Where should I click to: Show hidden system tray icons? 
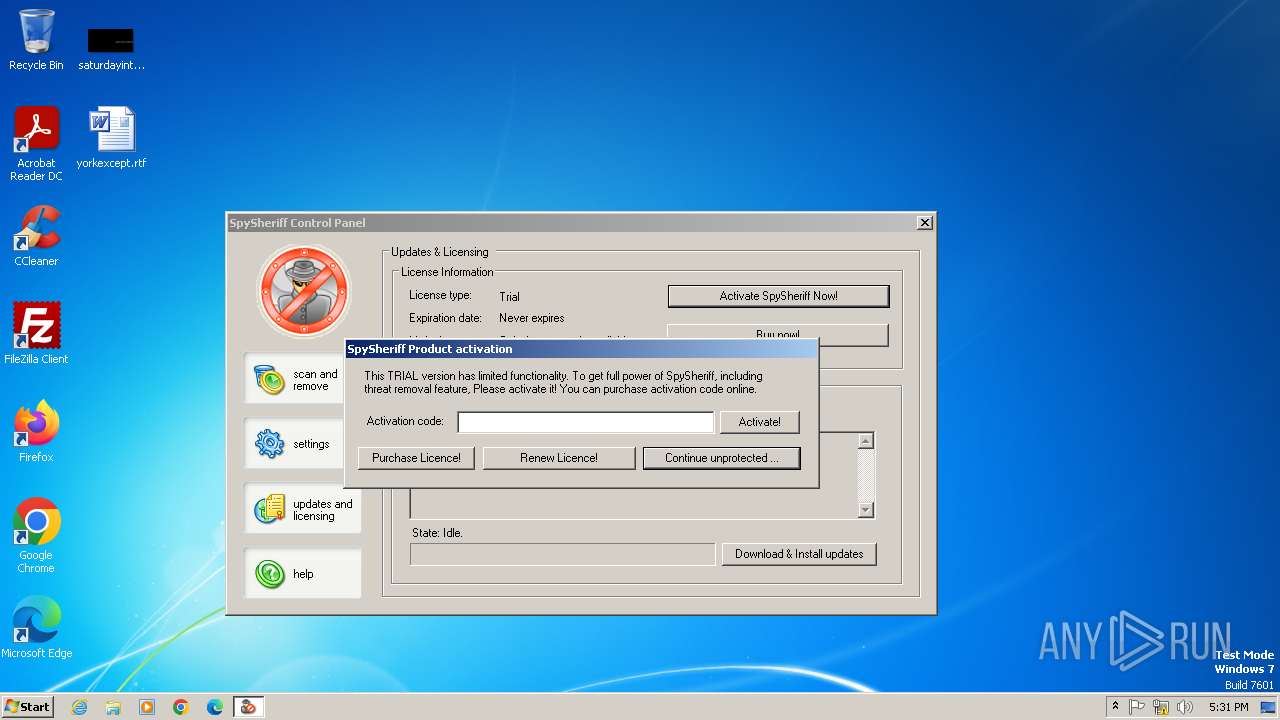click(x=1116, y=706)
